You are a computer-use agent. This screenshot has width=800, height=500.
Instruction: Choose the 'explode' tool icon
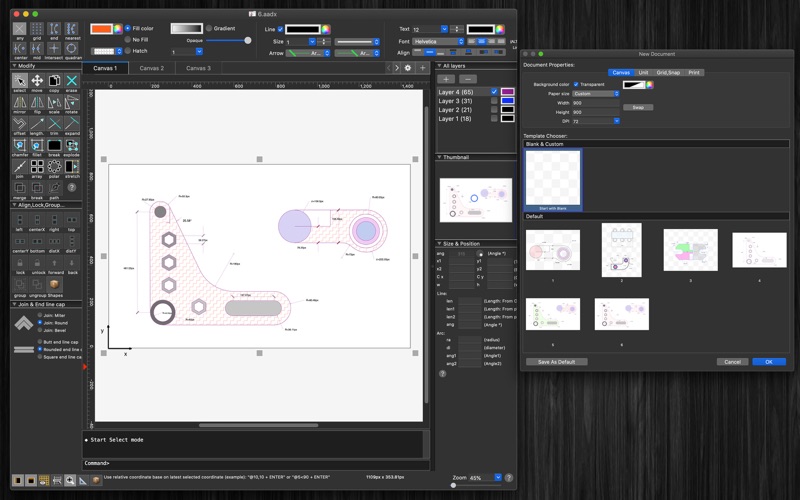tap(71, 145)
